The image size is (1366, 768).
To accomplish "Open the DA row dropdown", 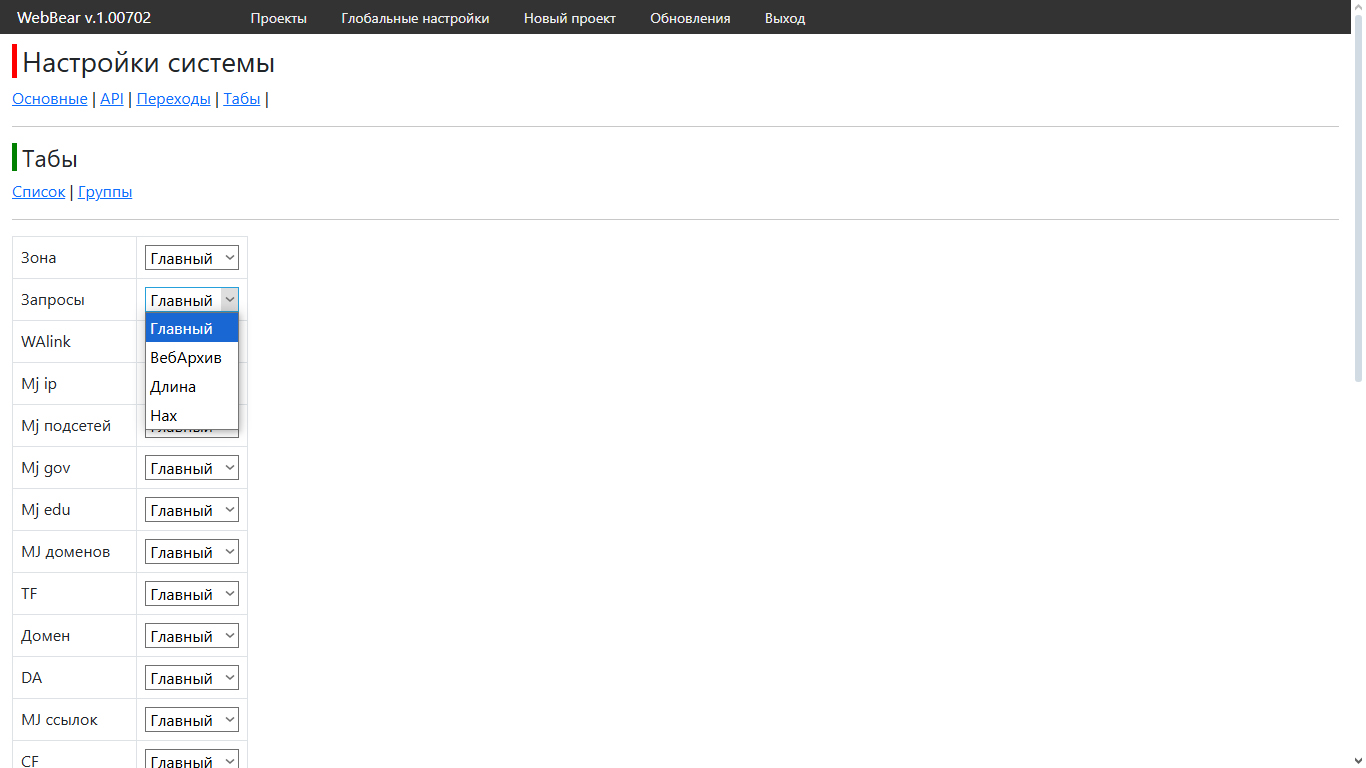I will click(x=192, y=678).
